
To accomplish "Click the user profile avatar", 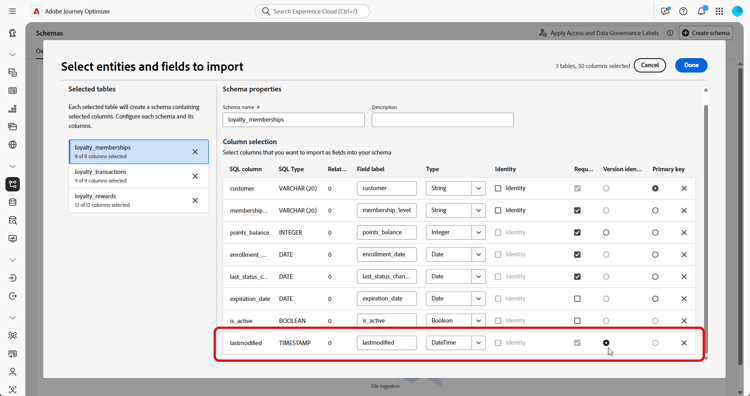I will pyautogui.click(x=737, y=11).
